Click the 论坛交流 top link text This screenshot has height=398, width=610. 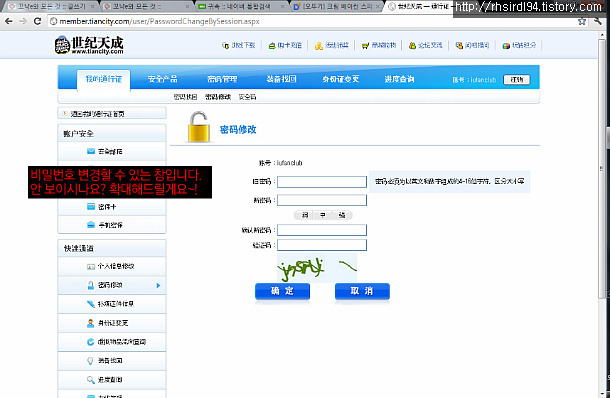(430, 46)
